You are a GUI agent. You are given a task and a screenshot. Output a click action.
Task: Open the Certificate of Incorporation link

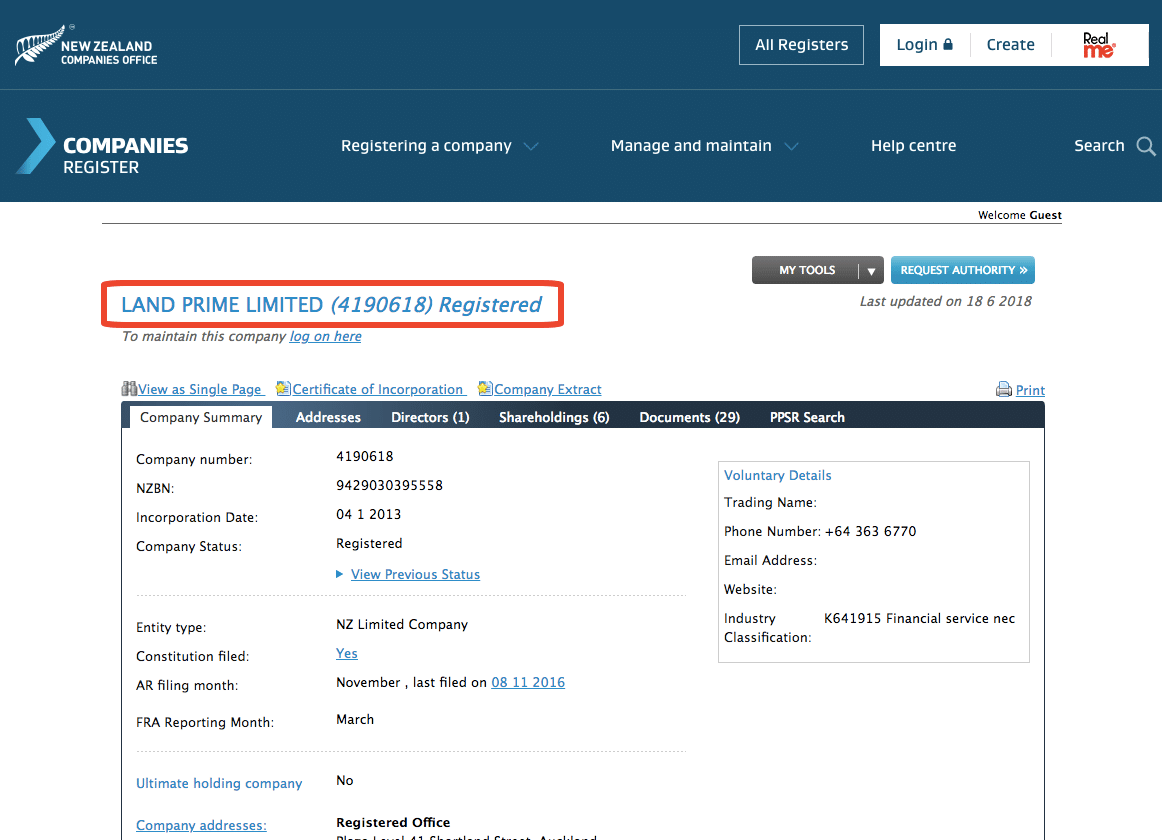coord(377,389)
